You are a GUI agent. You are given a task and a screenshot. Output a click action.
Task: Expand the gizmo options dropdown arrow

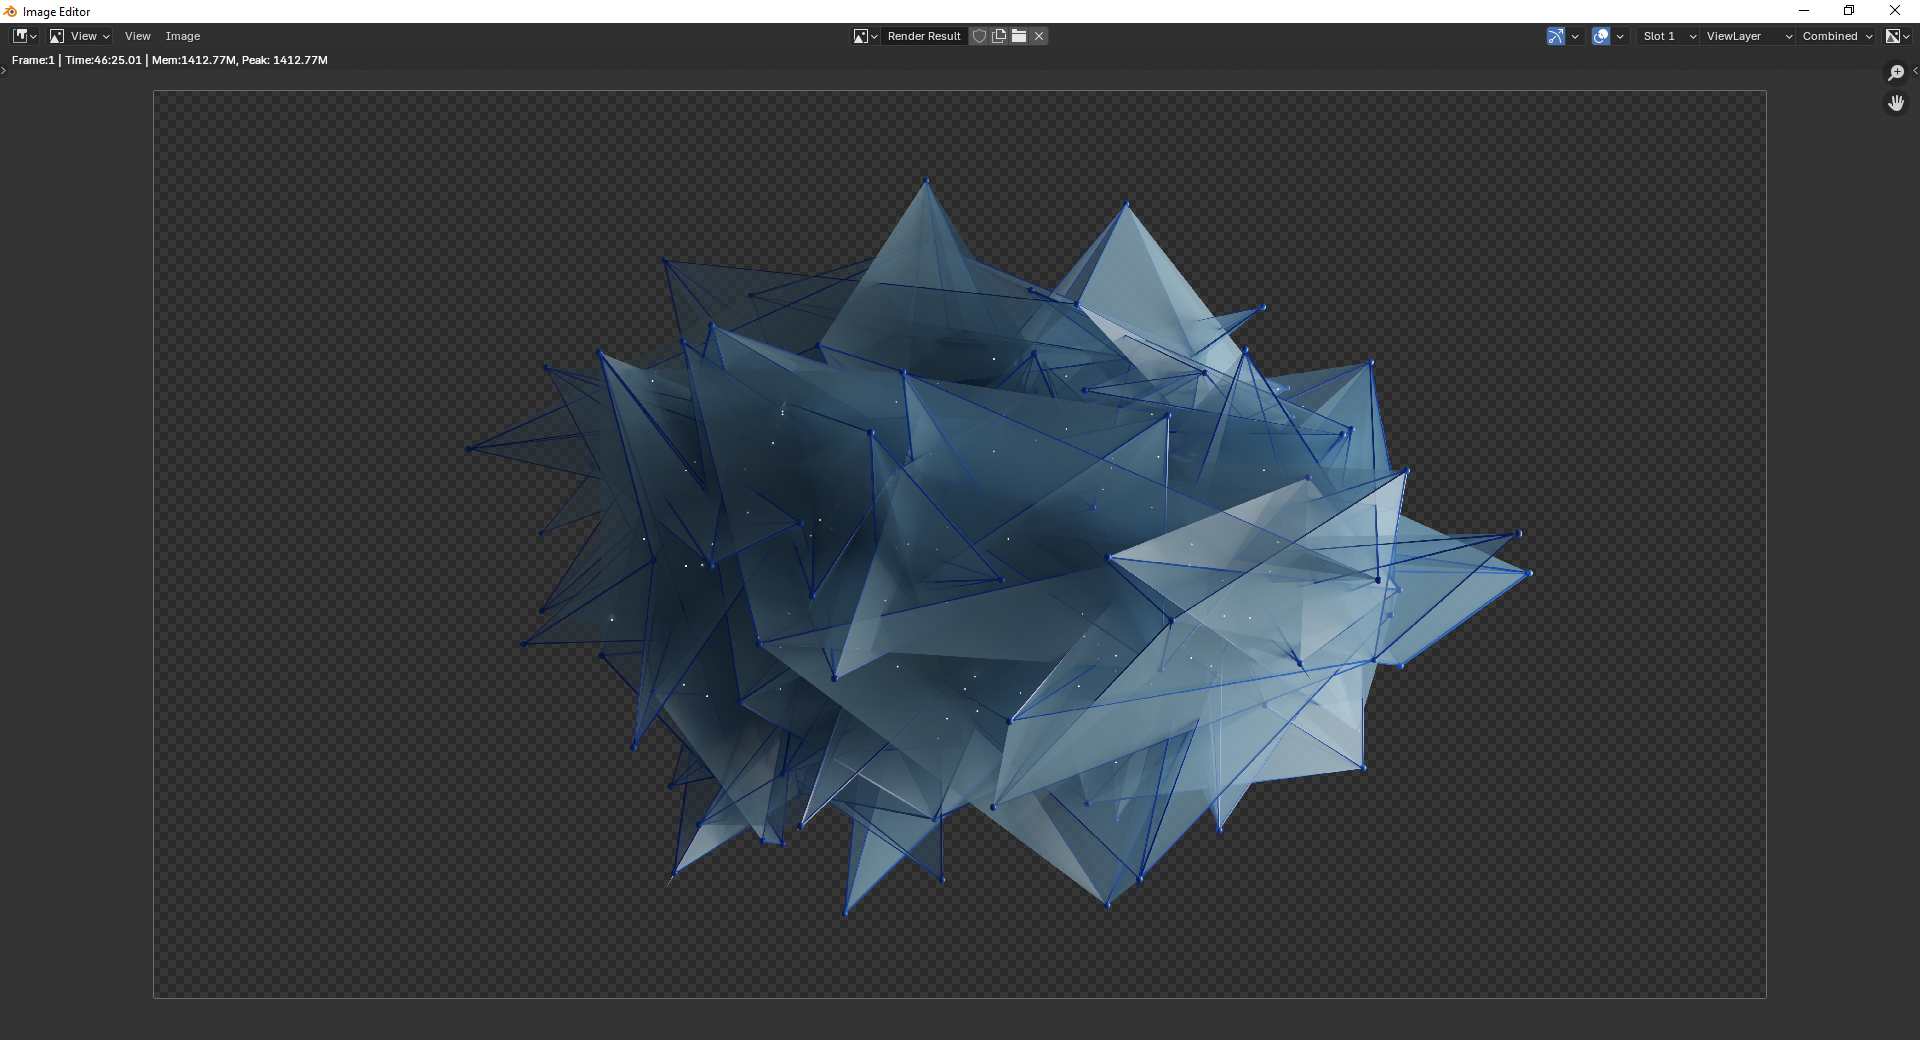click(x=1575, y=36)
